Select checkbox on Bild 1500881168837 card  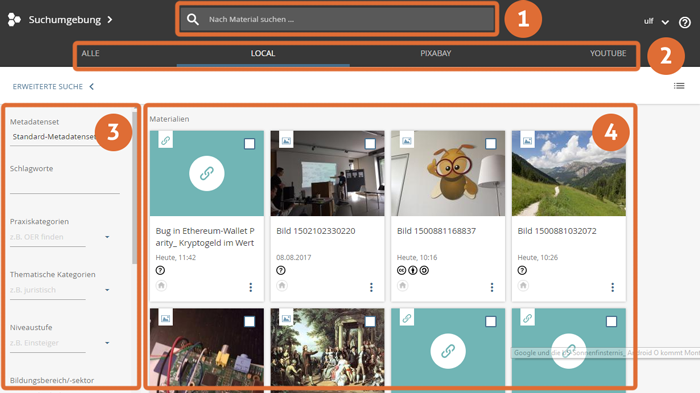pyautogui.click(x=491, y=144)
